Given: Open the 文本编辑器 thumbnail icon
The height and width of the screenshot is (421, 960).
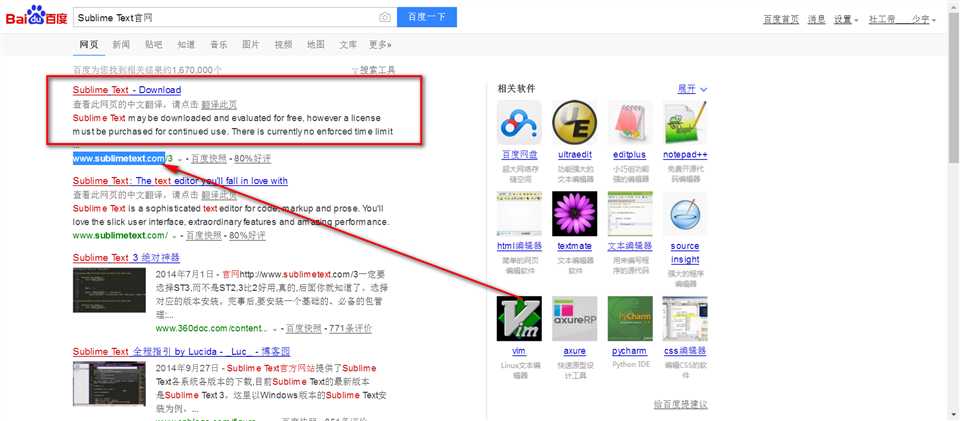Looking at the screenshot, I should (629, 214).
